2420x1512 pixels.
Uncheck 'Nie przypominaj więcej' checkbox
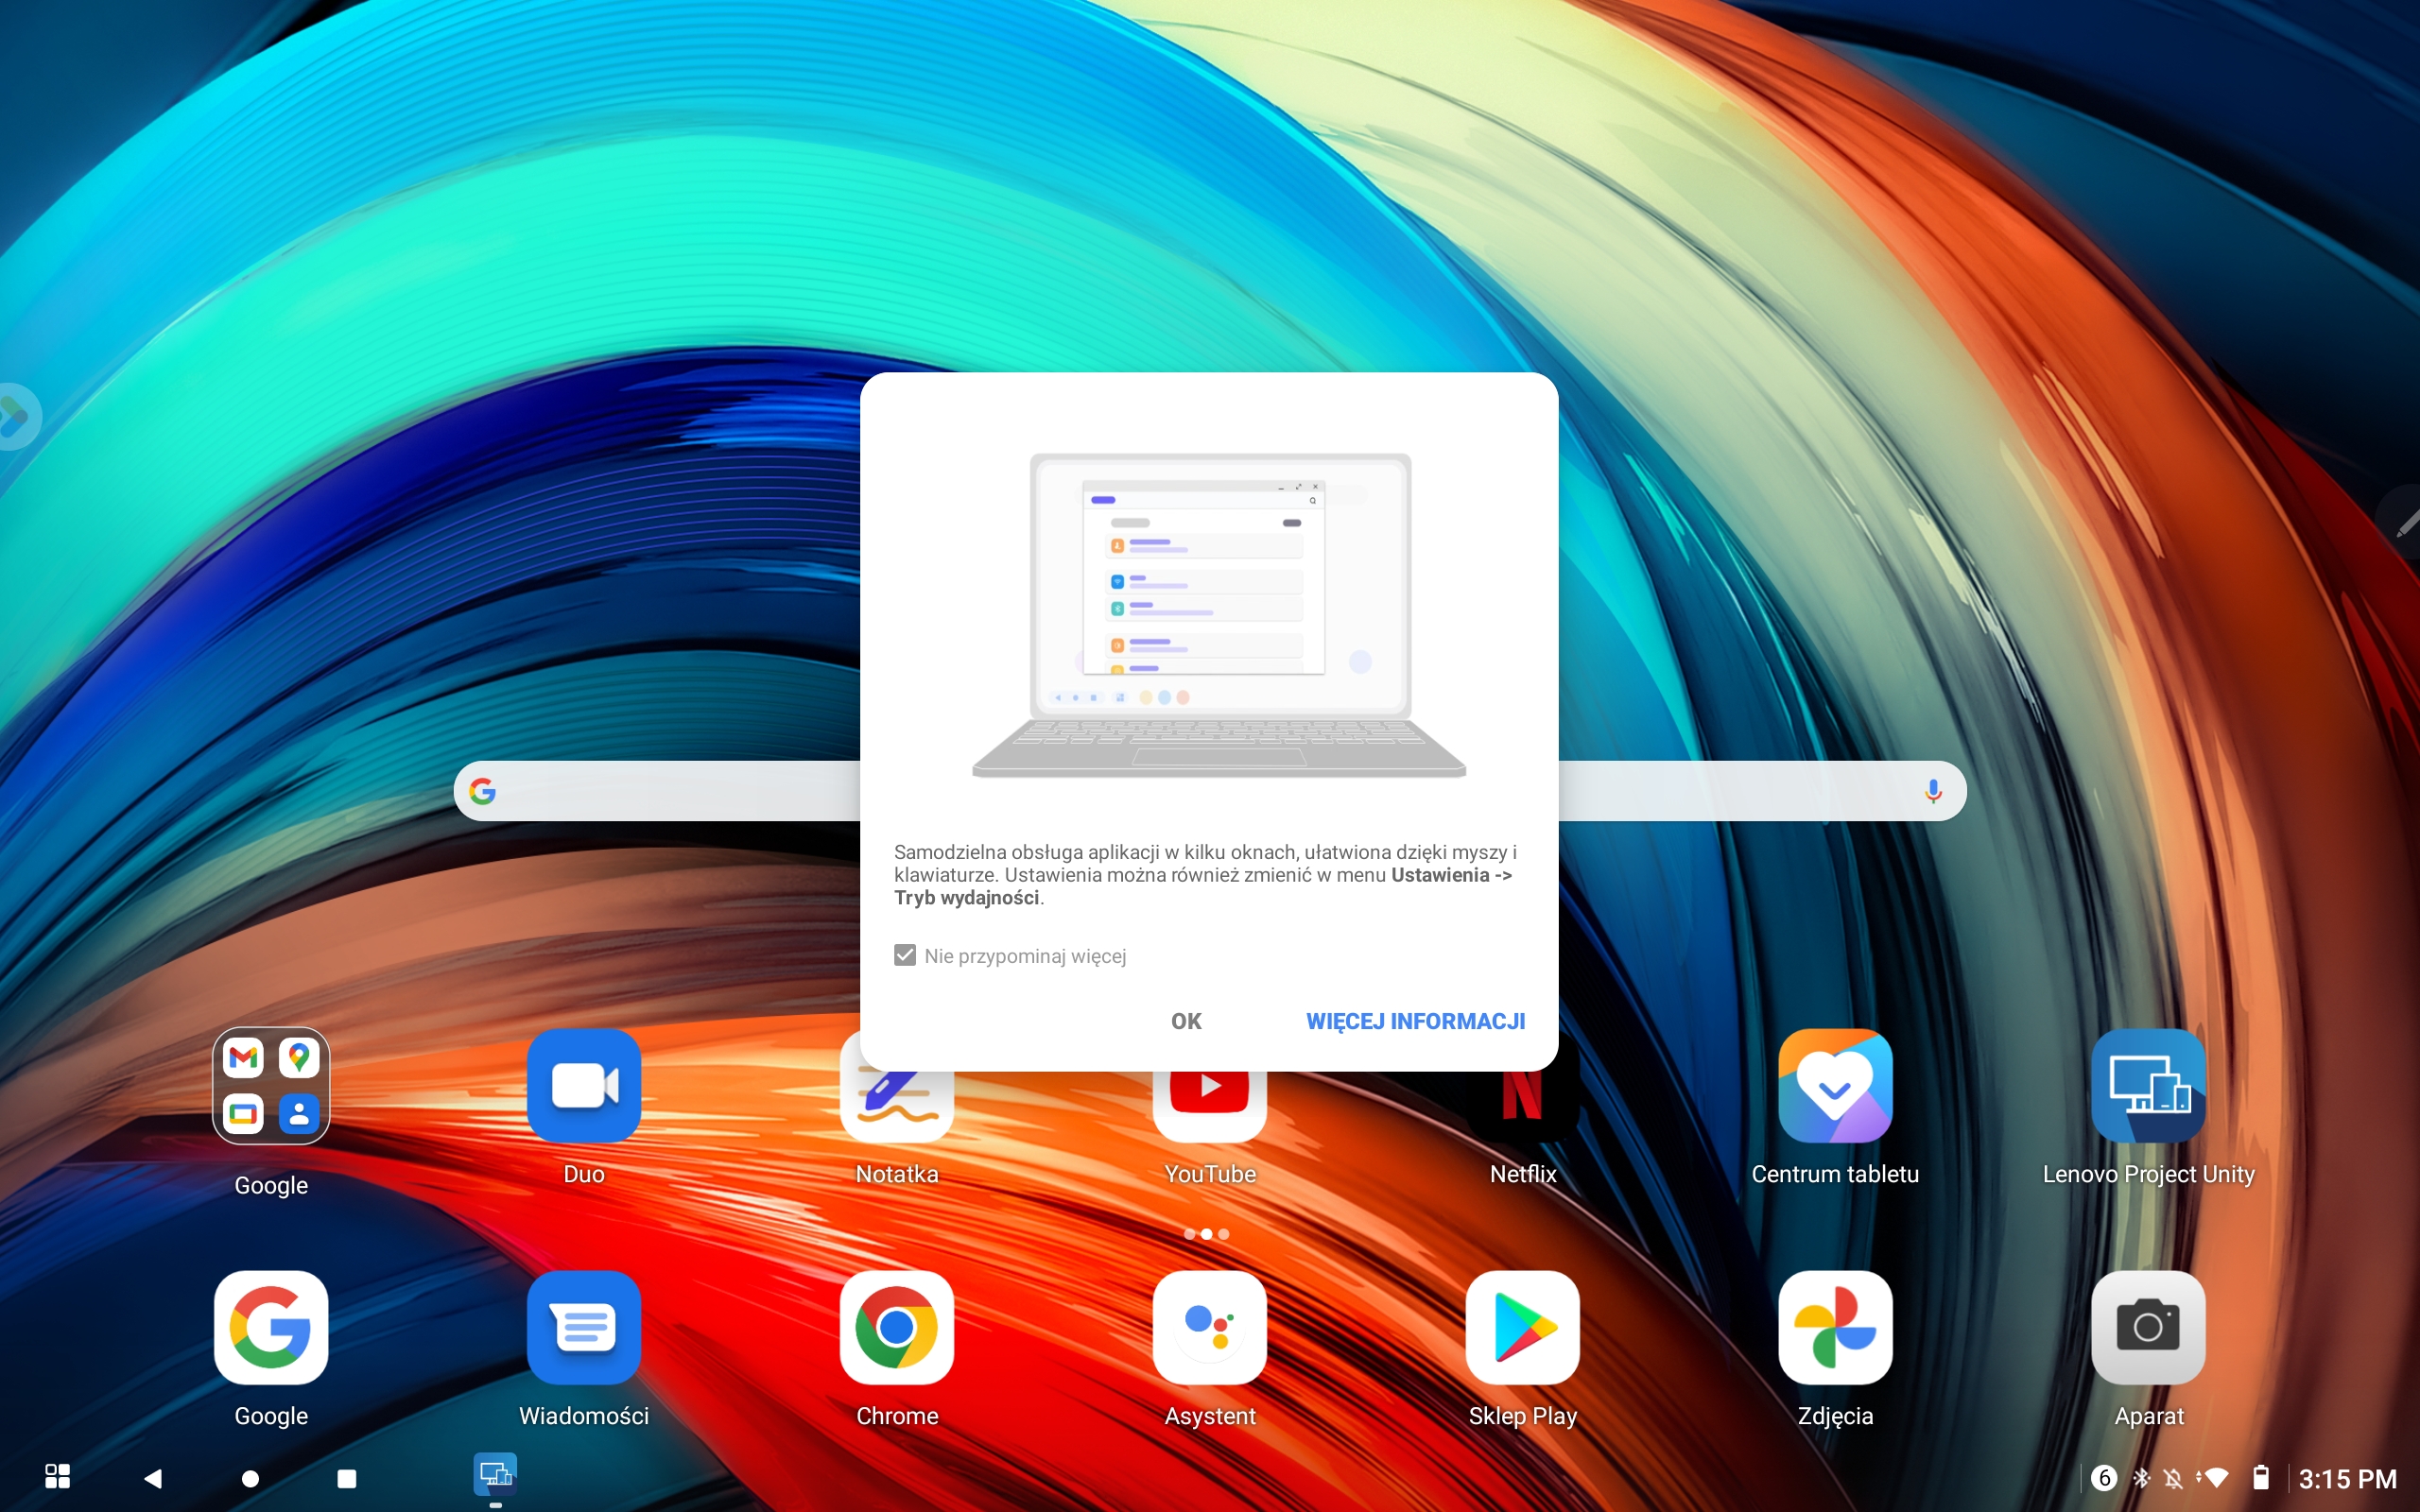click(x=905, y=956)
